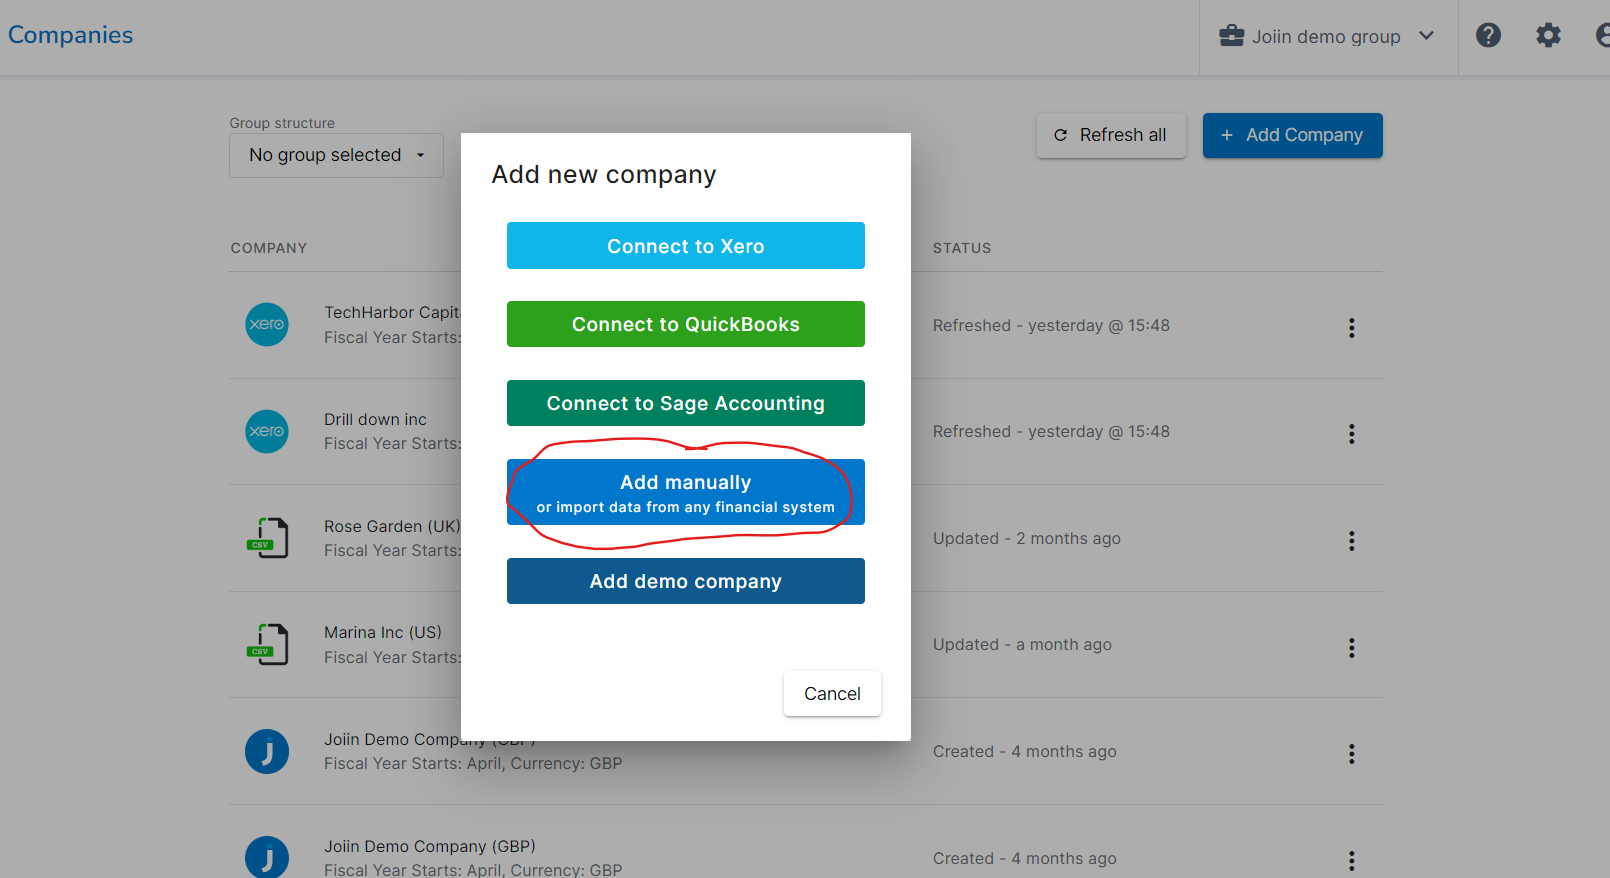Click Updated - a month ago status
The width and height of the screenshot is (1610, 878).
1022,644
